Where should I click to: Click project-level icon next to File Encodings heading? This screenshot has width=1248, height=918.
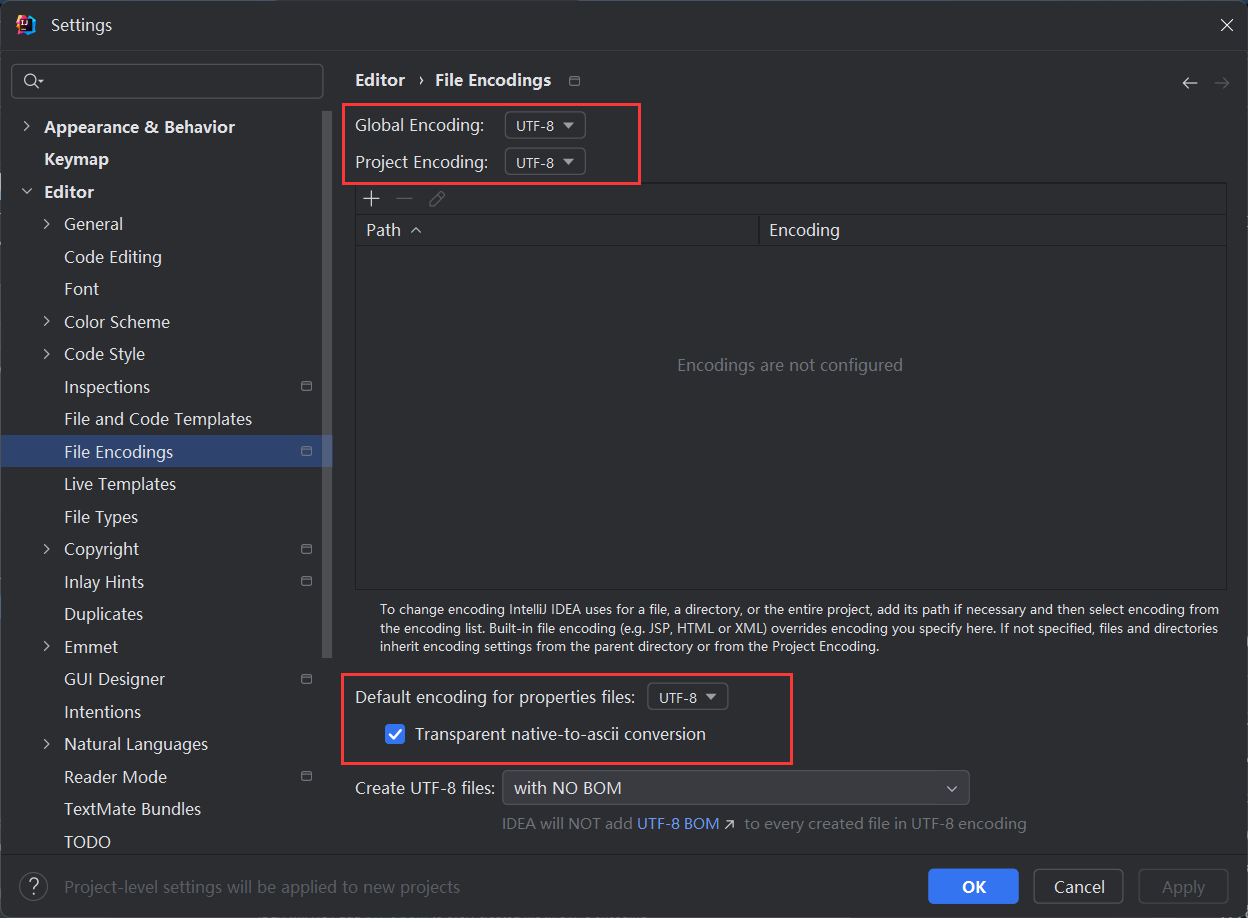574,81
